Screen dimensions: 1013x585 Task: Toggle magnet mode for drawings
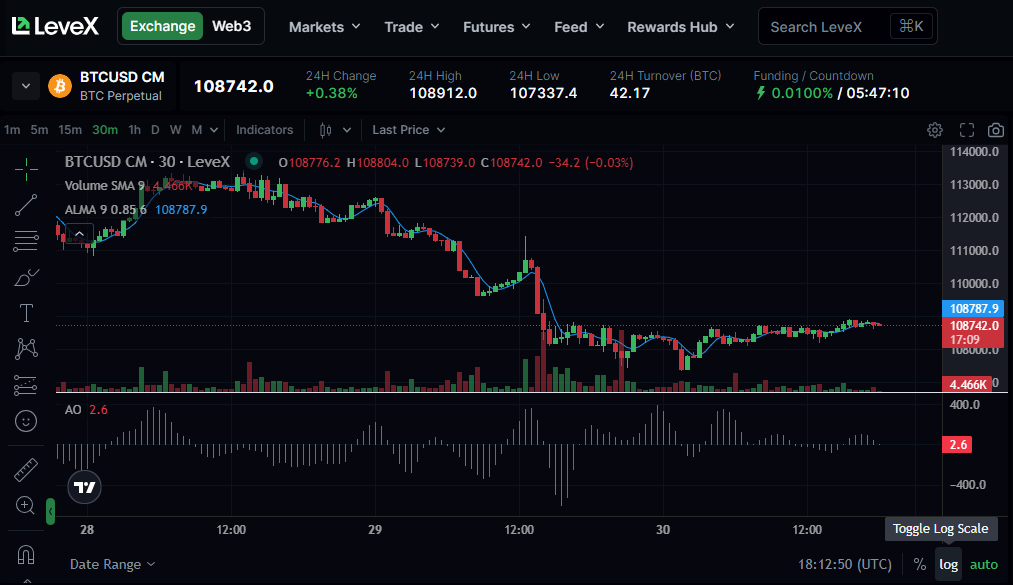26,555
